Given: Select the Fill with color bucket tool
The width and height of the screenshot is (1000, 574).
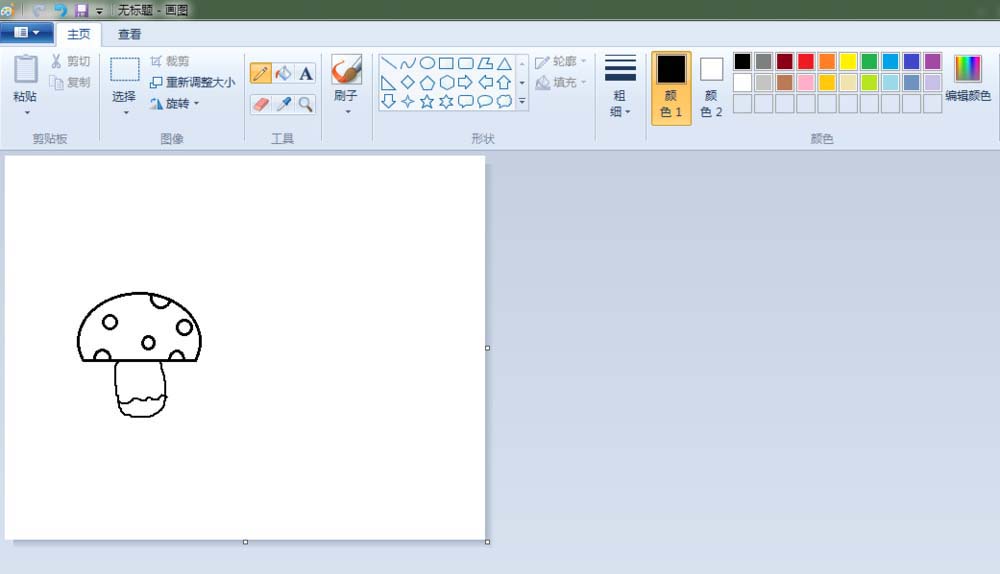Looking at the screenshot, I should (x=283, y=73).
